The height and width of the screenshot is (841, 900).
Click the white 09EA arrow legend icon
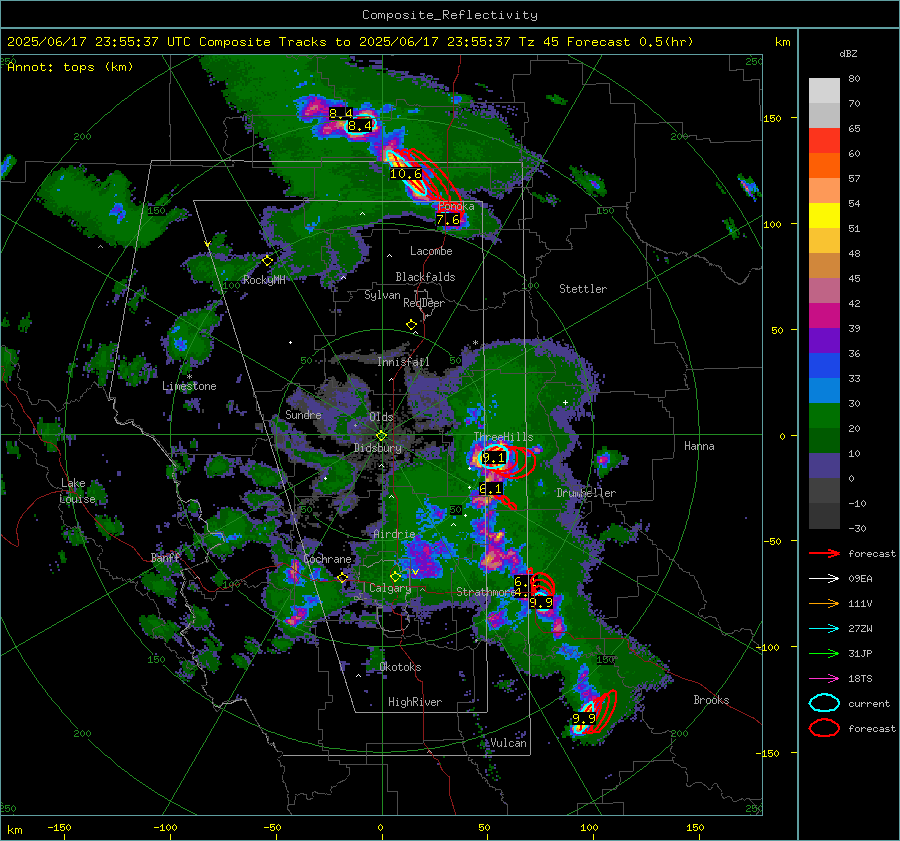click(824, 579)
